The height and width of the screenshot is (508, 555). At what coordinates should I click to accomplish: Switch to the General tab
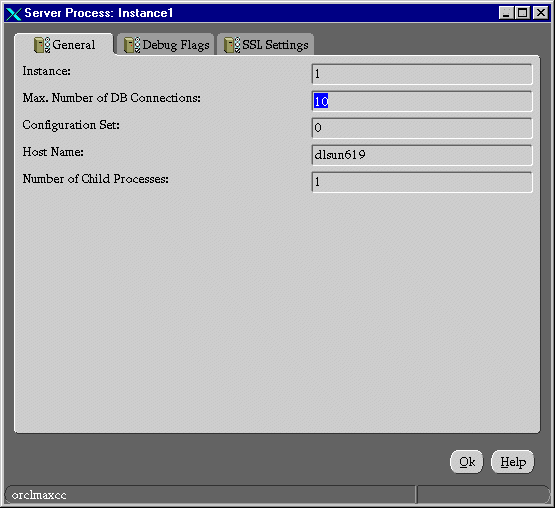tap(64, 44)
